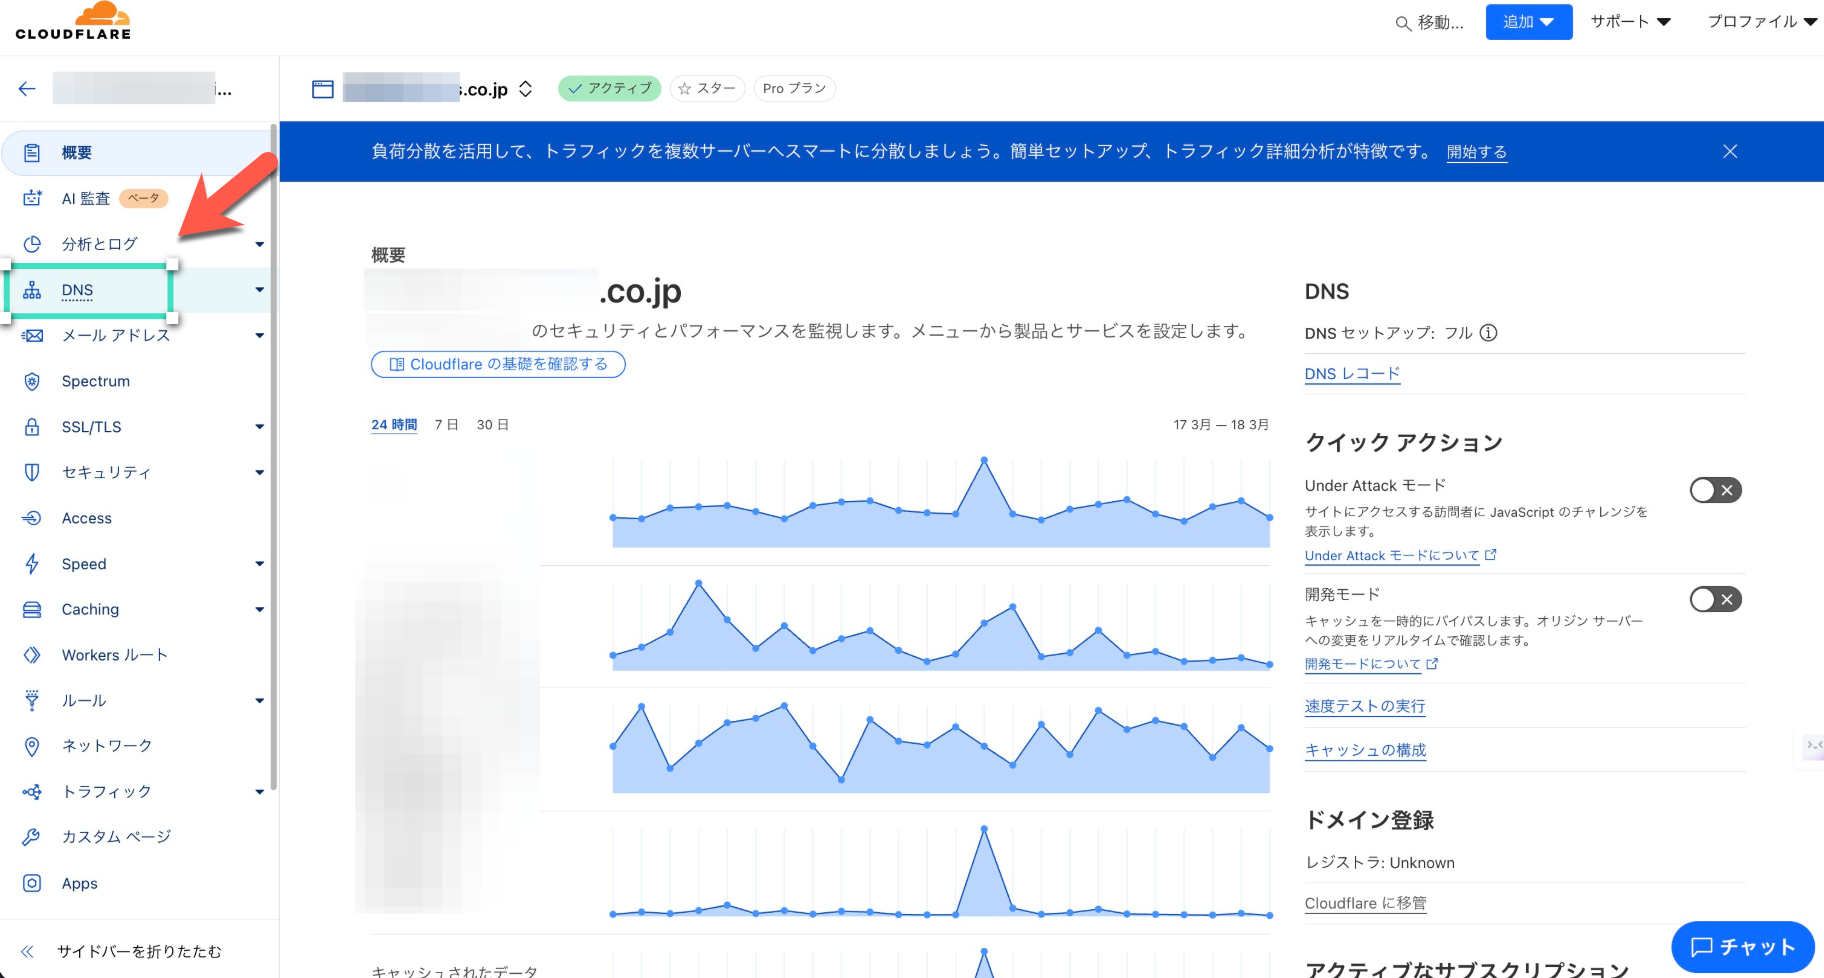1824x978 pixels.
Task: Select the 24 時間 time range tab
Action: click(394, 425)
